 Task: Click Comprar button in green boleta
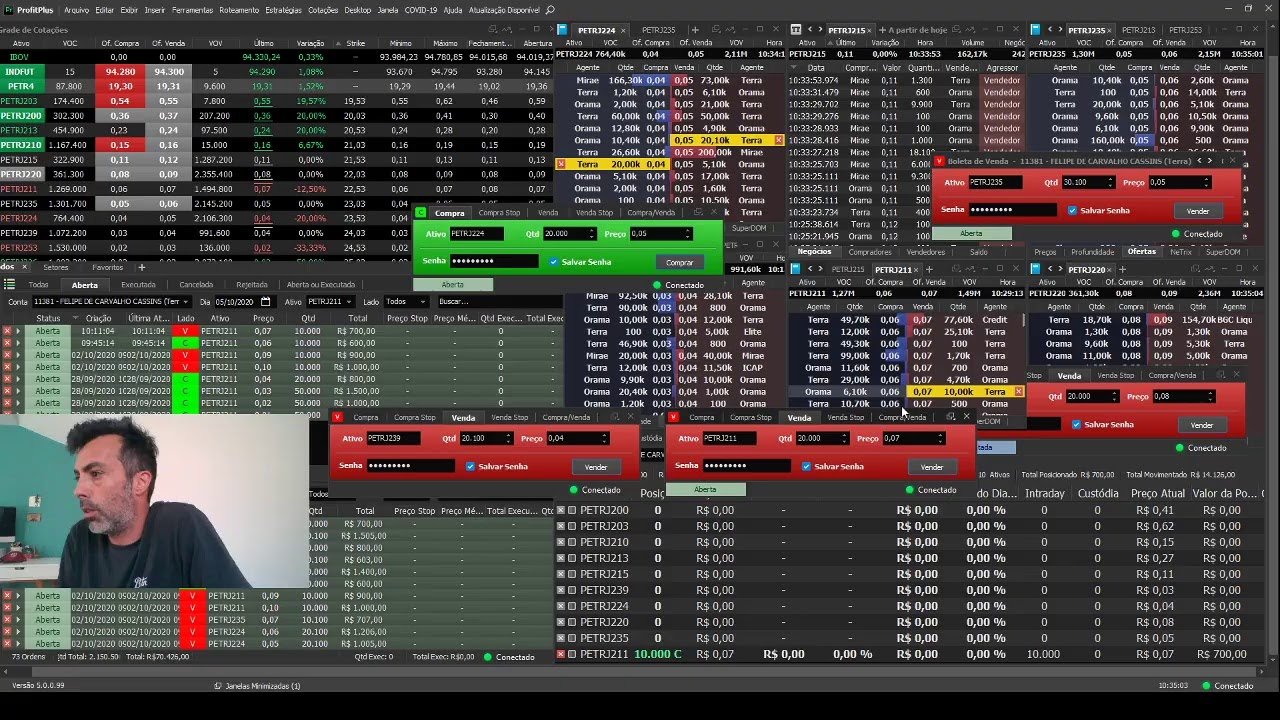tap(679, 262)
